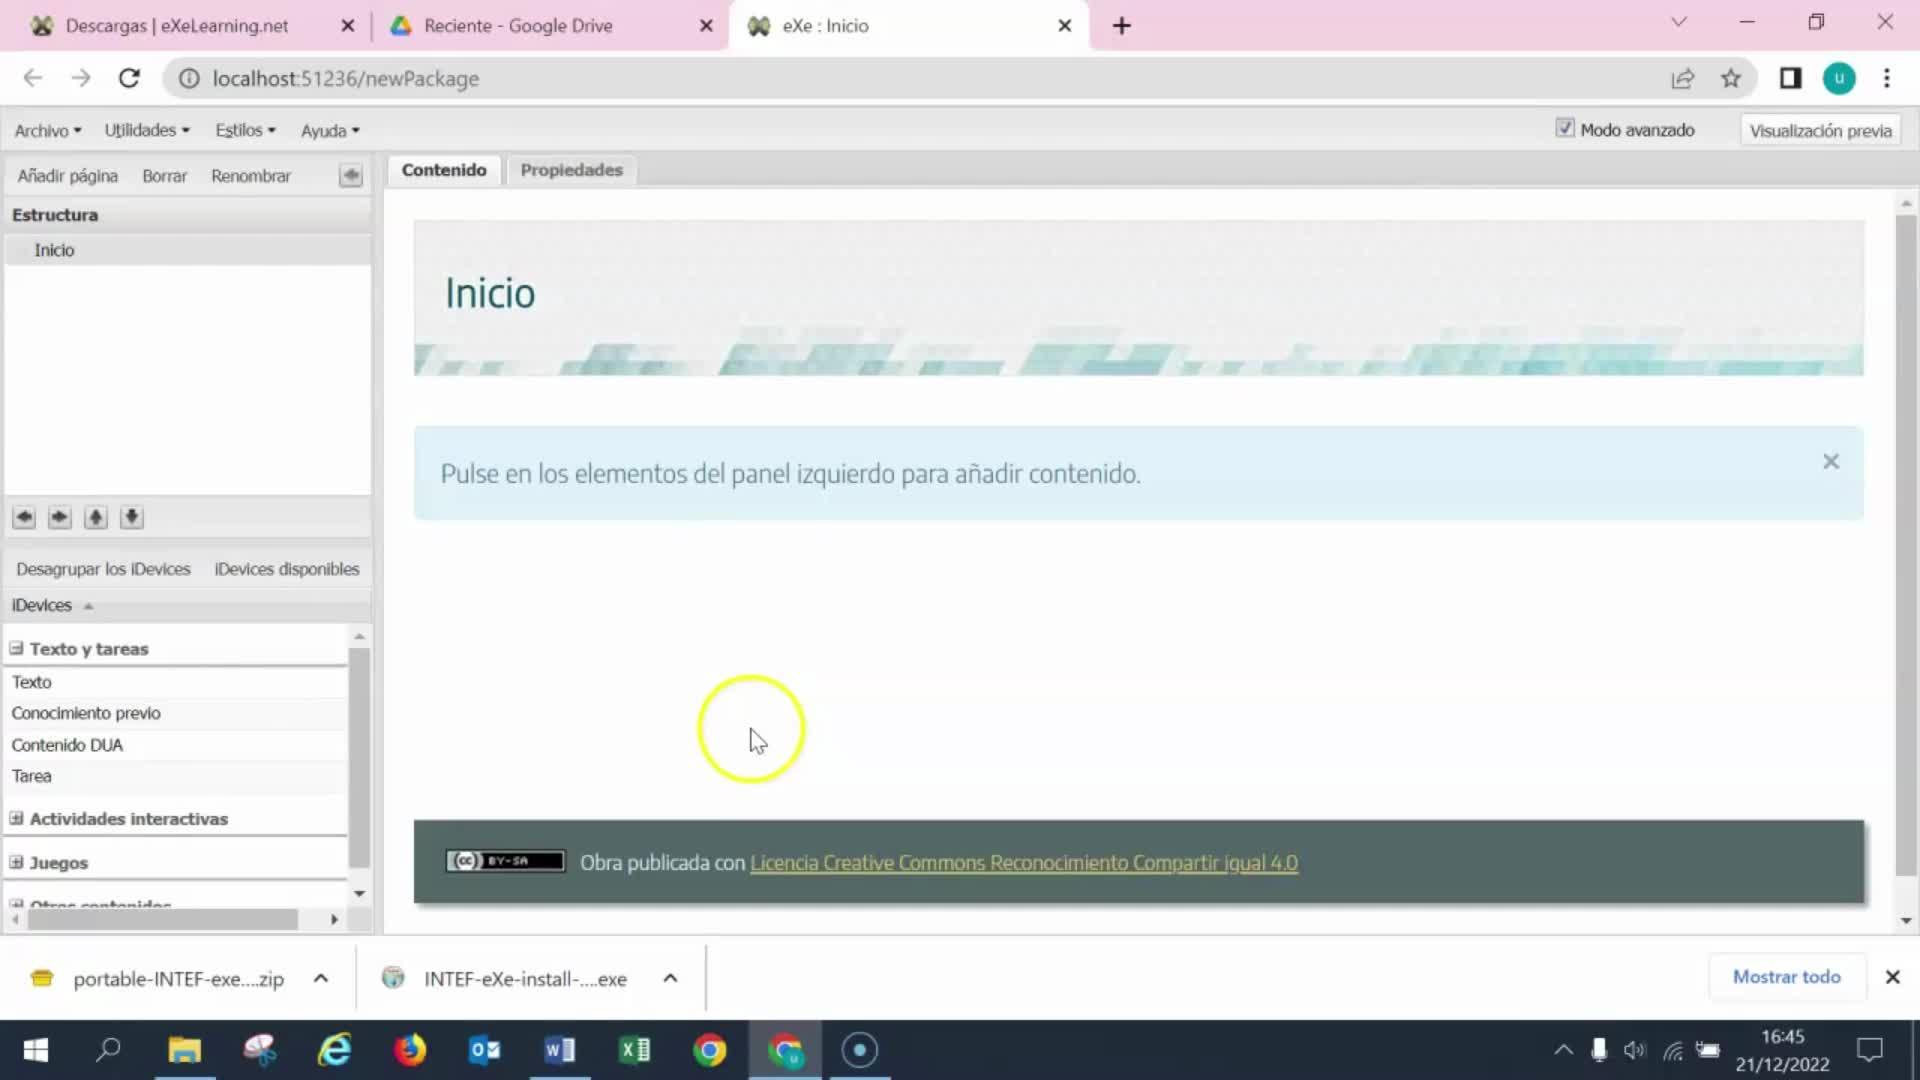Collapse the Texto y tareas group

(16, 648)
